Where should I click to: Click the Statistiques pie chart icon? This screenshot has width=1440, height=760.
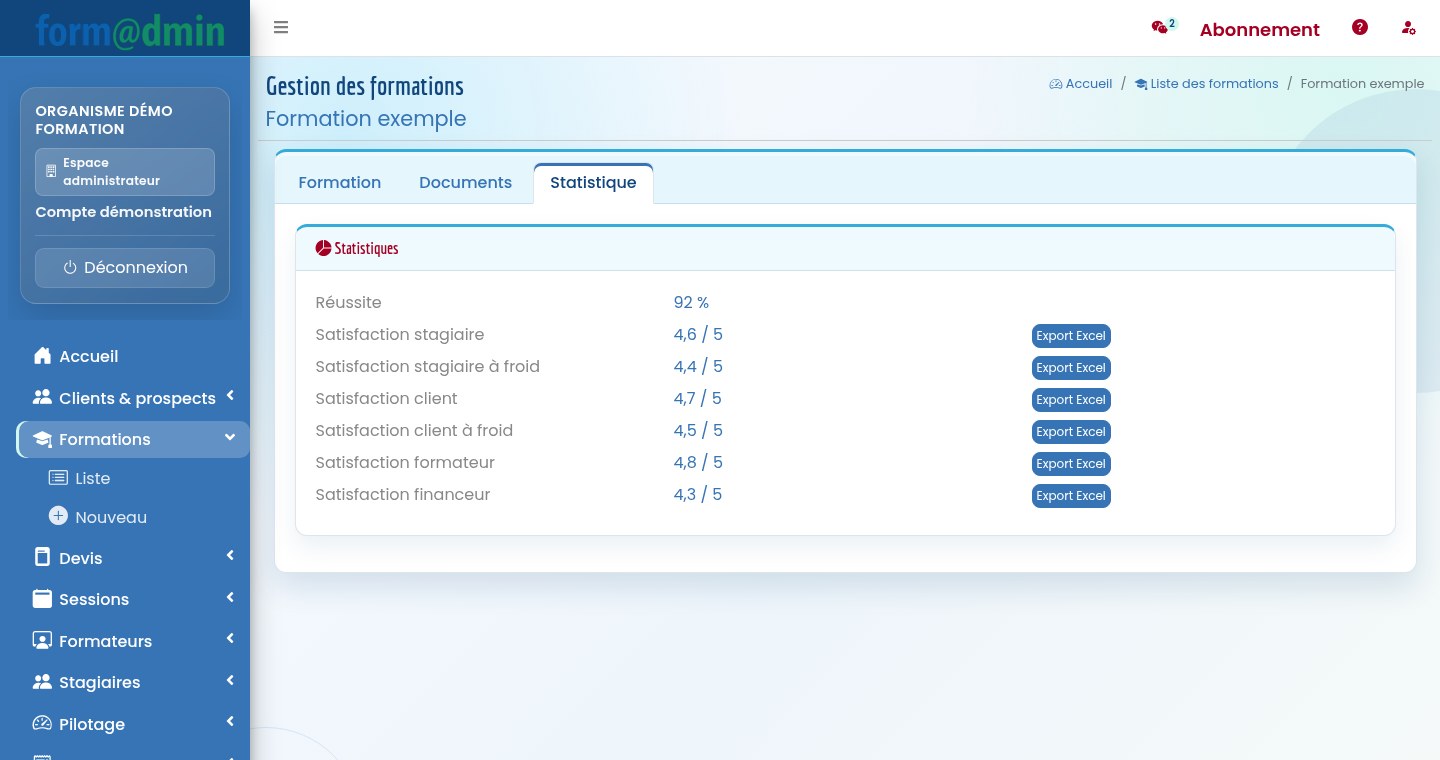(323, 248)
